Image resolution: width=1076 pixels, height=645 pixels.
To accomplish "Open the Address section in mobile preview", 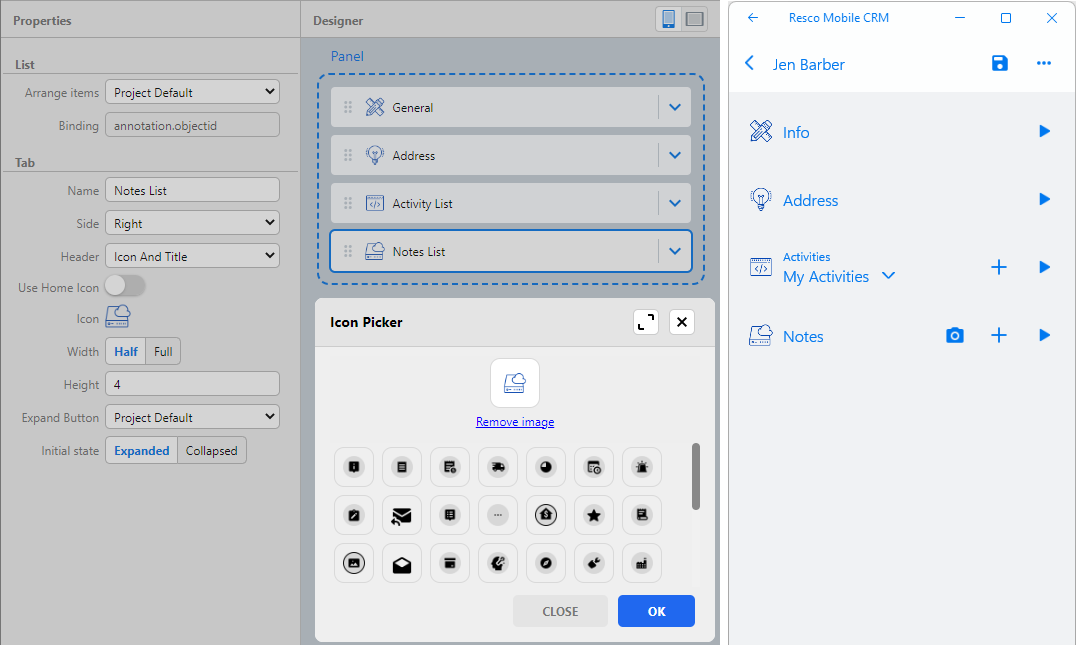I will tap(810, 200).
